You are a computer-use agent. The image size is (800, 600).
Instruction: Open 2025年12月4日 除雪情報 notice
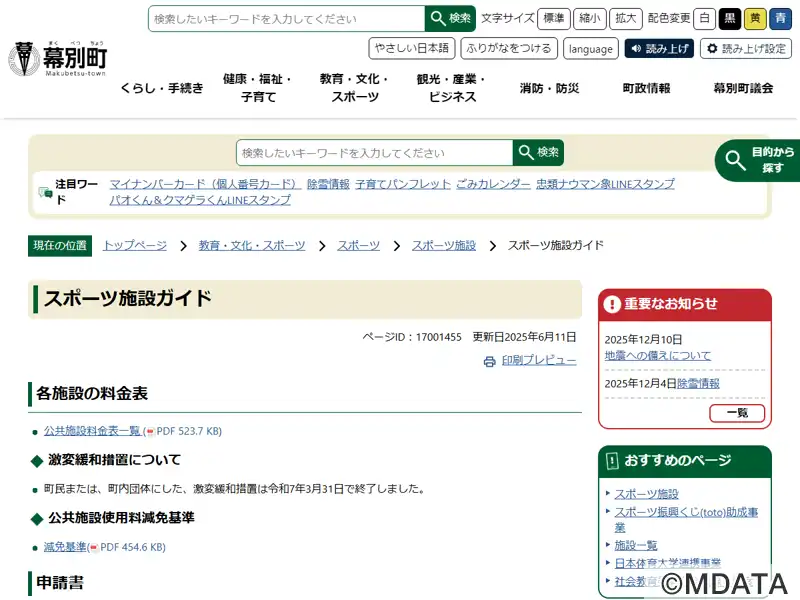pos(698,384)
